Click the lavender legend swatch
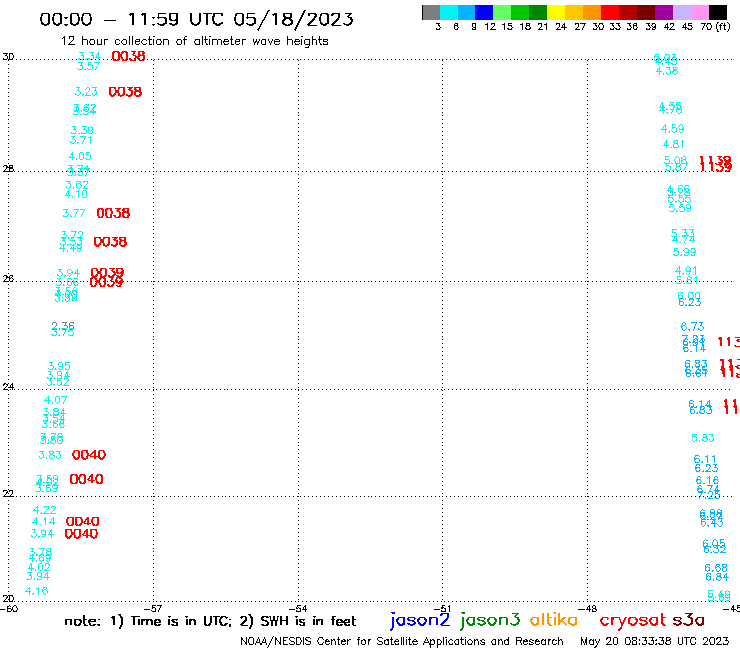Viewport: 740px width, 650px height. tap(681, 12)
